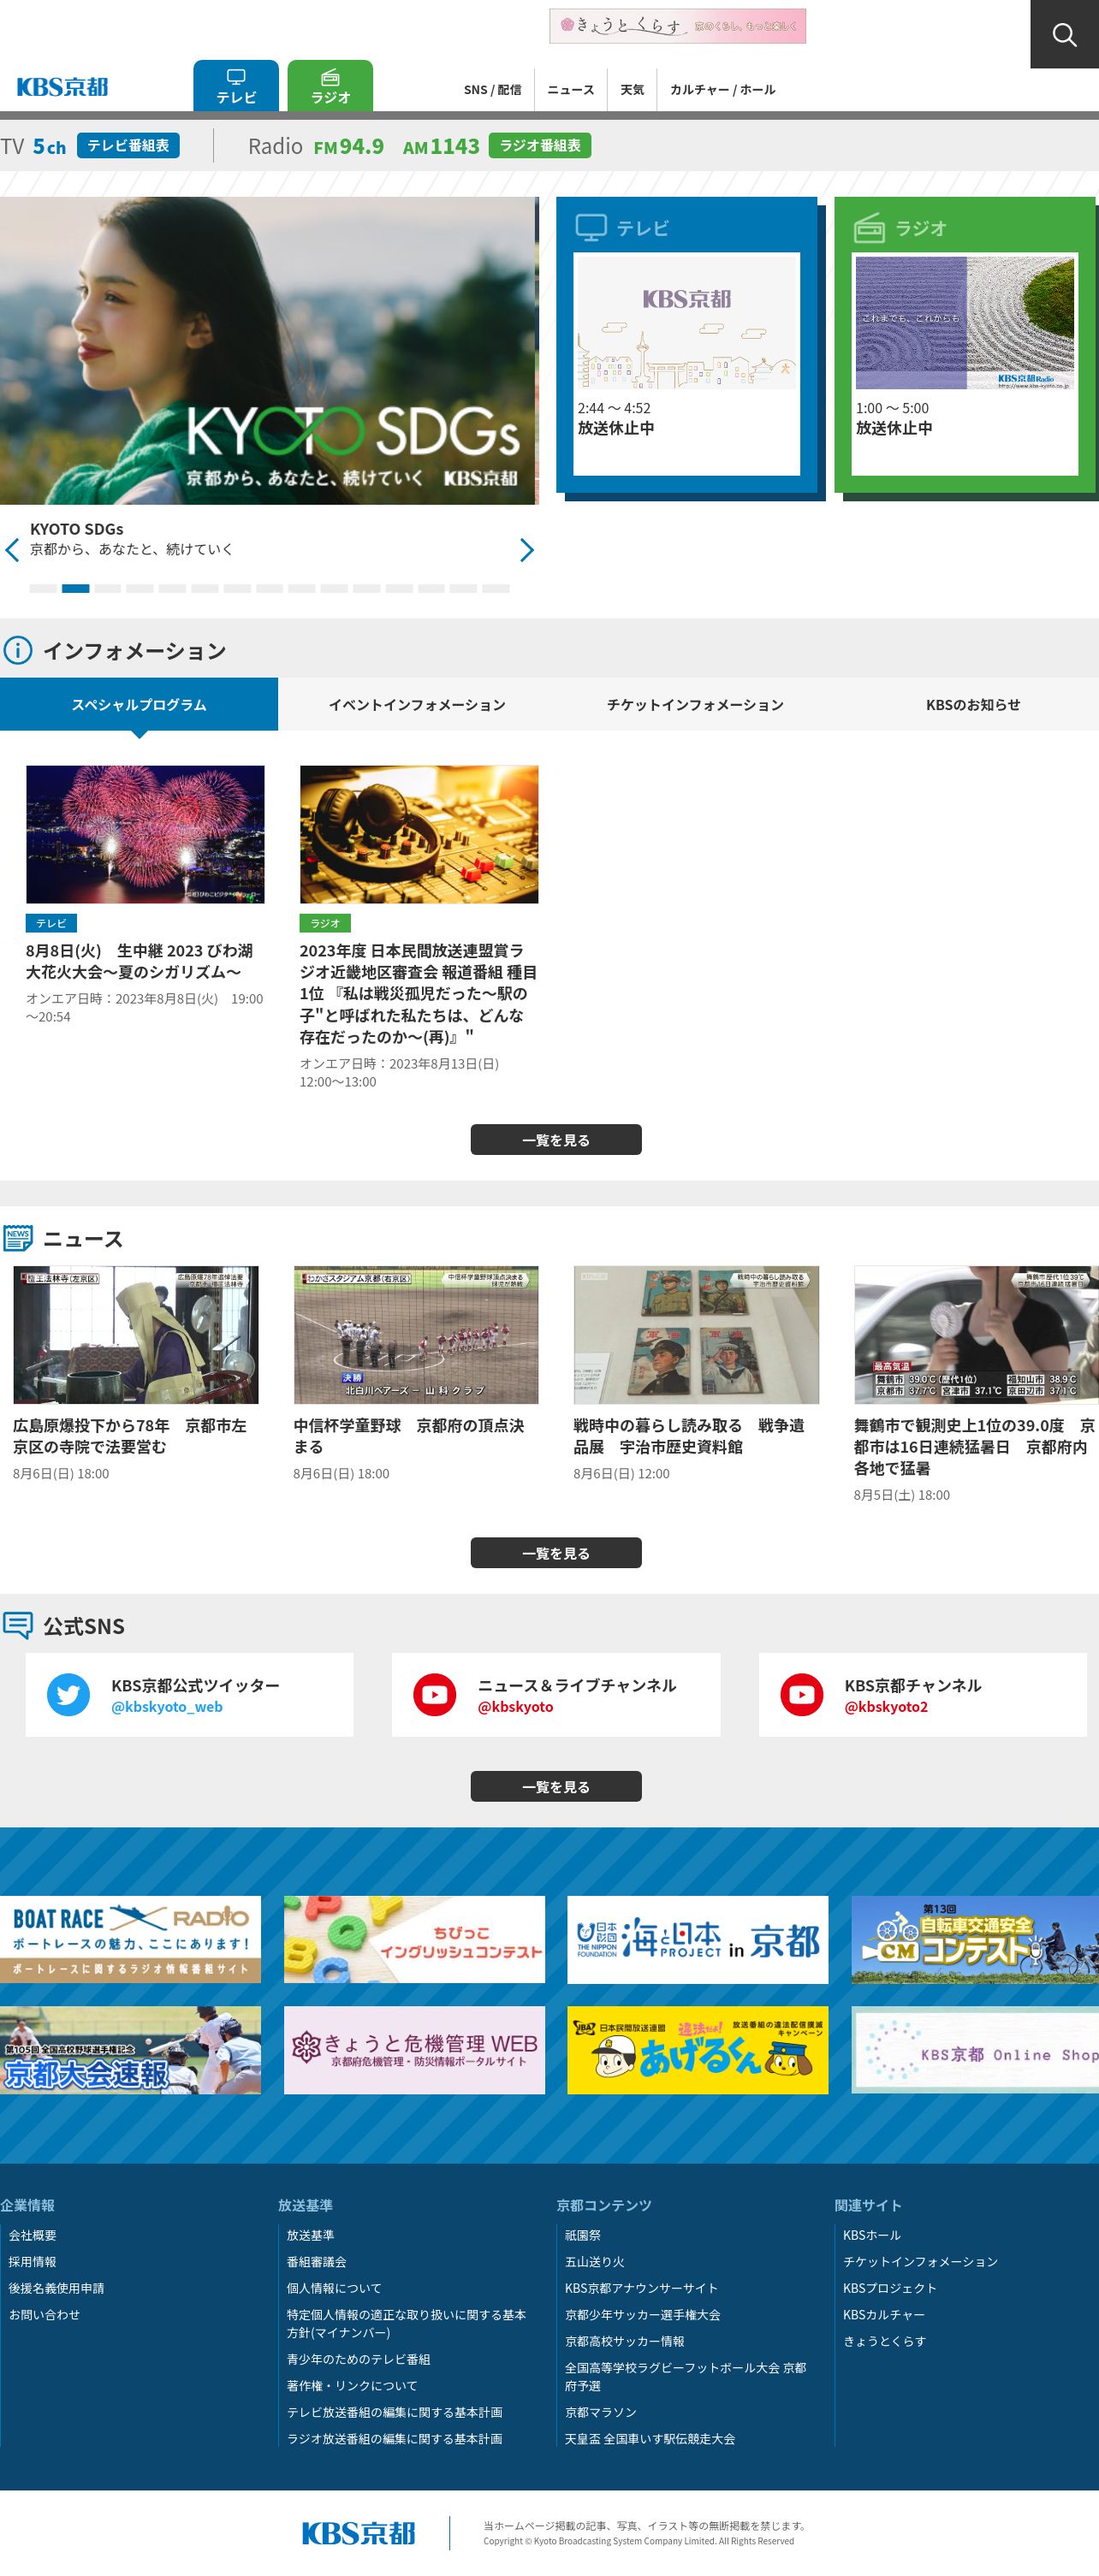Viewport: 1099px width, 2576px height.
Task: Open the search magnifier icon
Action: tap(1064, 34)
